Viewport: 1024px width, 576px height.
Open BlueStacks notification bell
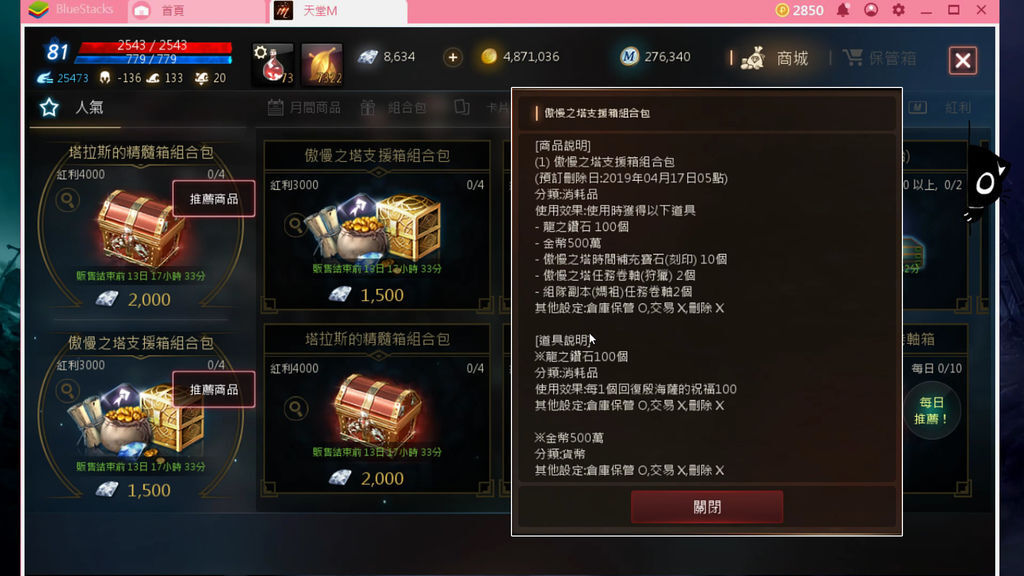[843, 10]
